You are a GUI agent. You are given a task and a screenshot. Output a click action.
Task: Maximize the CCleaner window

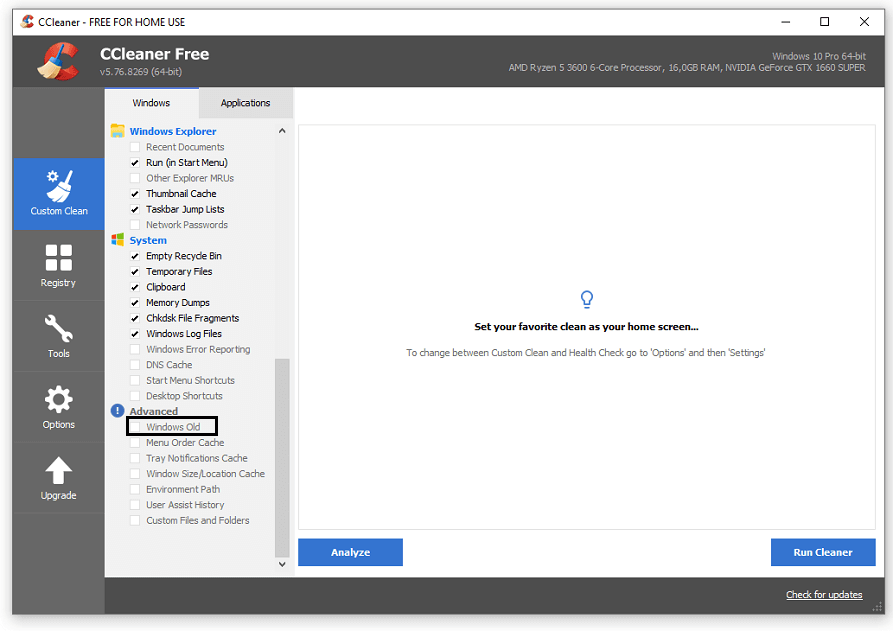pos(824,22)
